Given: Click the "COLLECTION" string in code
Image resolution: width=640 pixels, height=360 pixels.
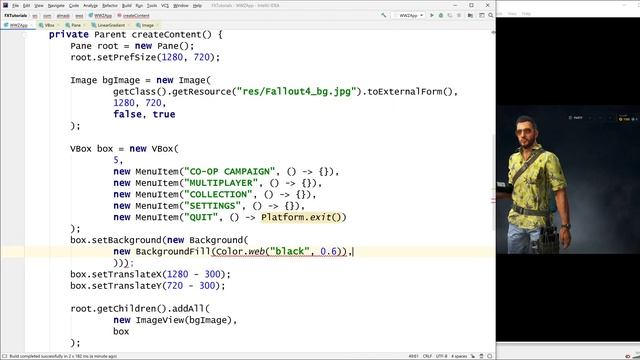Looking at the screenshot, I should point(218,194).
